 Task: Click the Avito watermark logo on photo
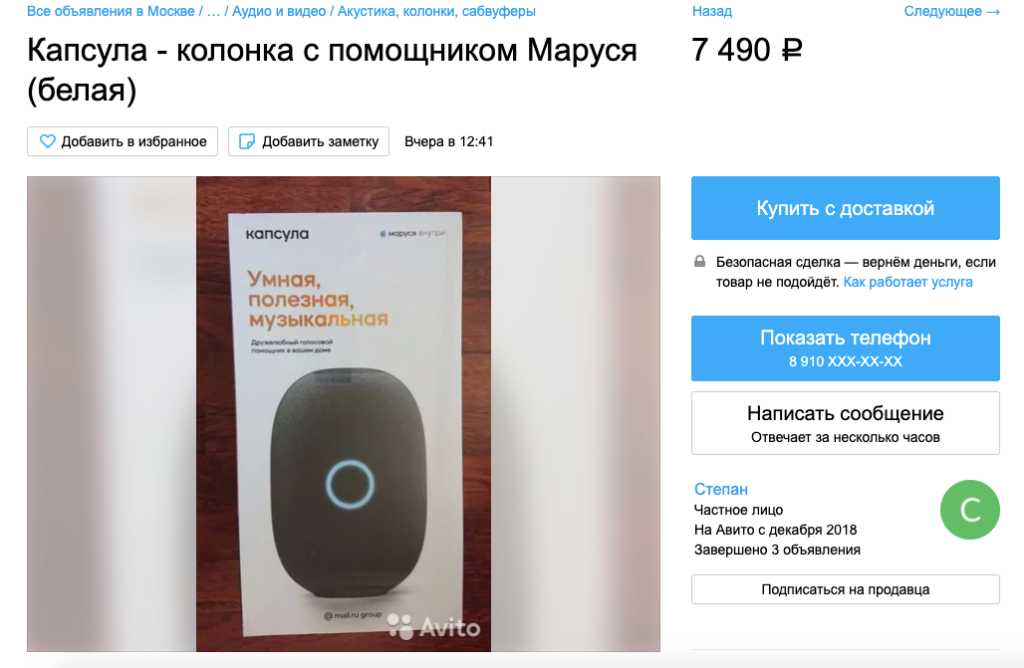tap(434, 627)
